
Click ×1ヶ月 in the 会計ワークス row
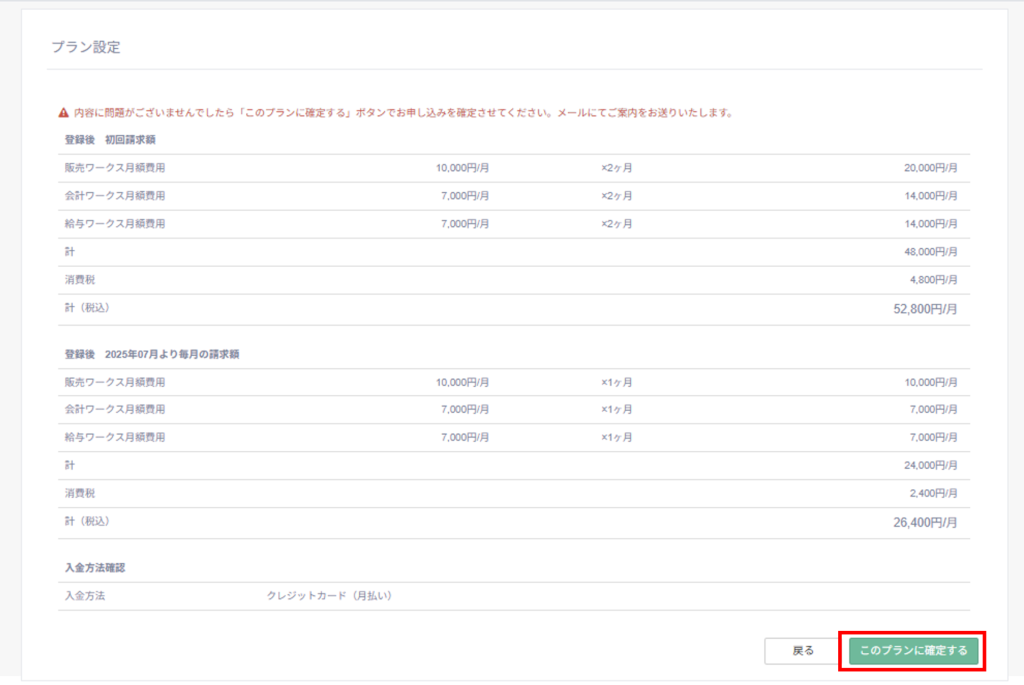616,409
